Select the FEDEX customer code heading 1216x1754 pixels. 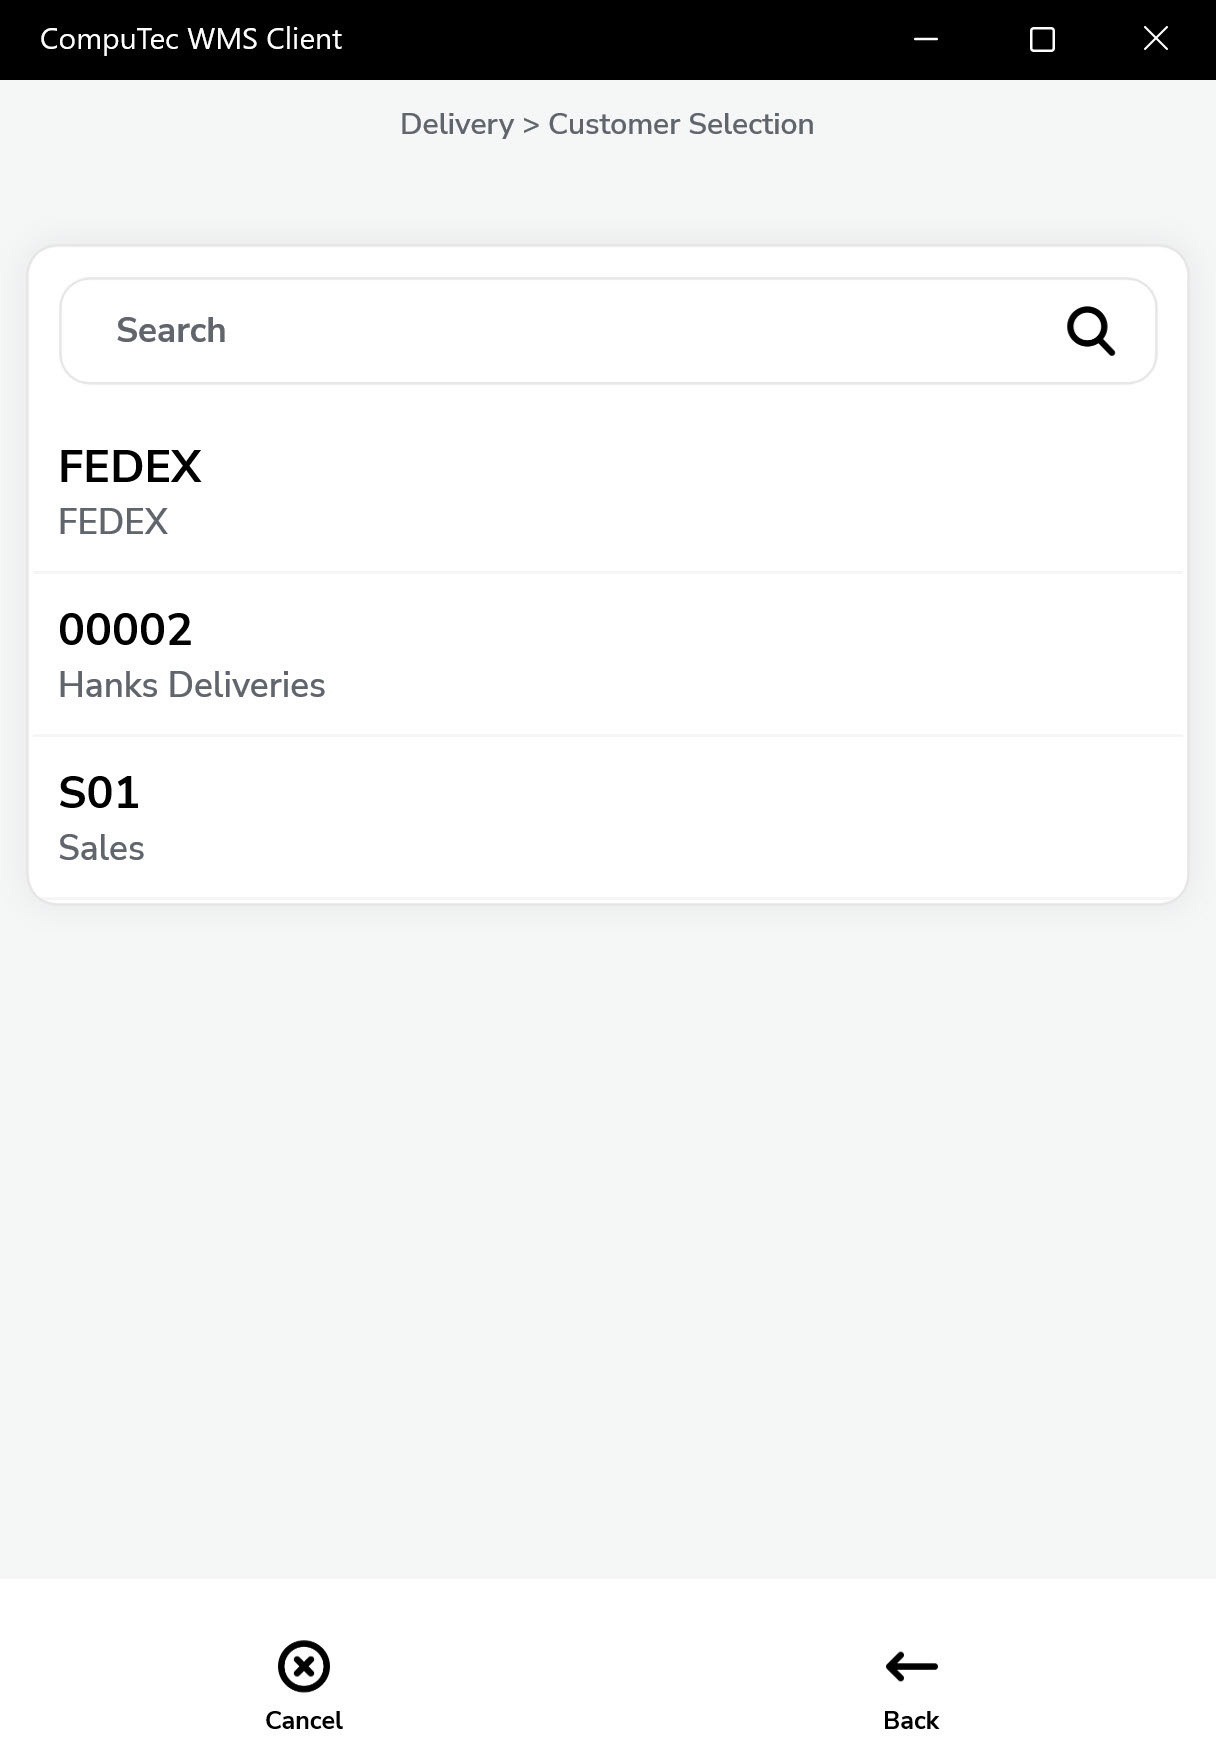[130, 467]
